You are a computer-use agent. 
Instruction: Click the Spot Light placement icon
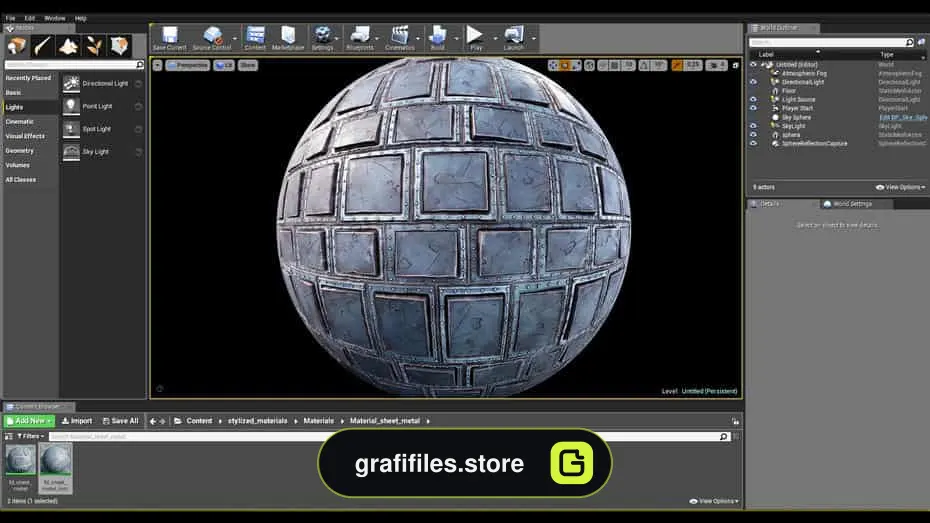coord(71,129)
